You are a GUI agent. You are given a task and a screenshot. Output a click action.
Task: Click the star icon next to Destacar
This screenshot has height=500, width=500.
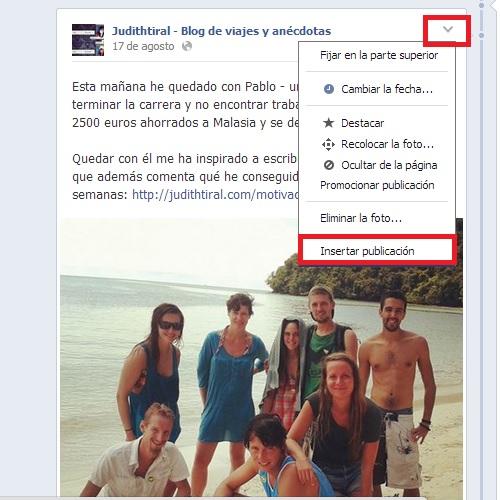click(x=329, y=123)
